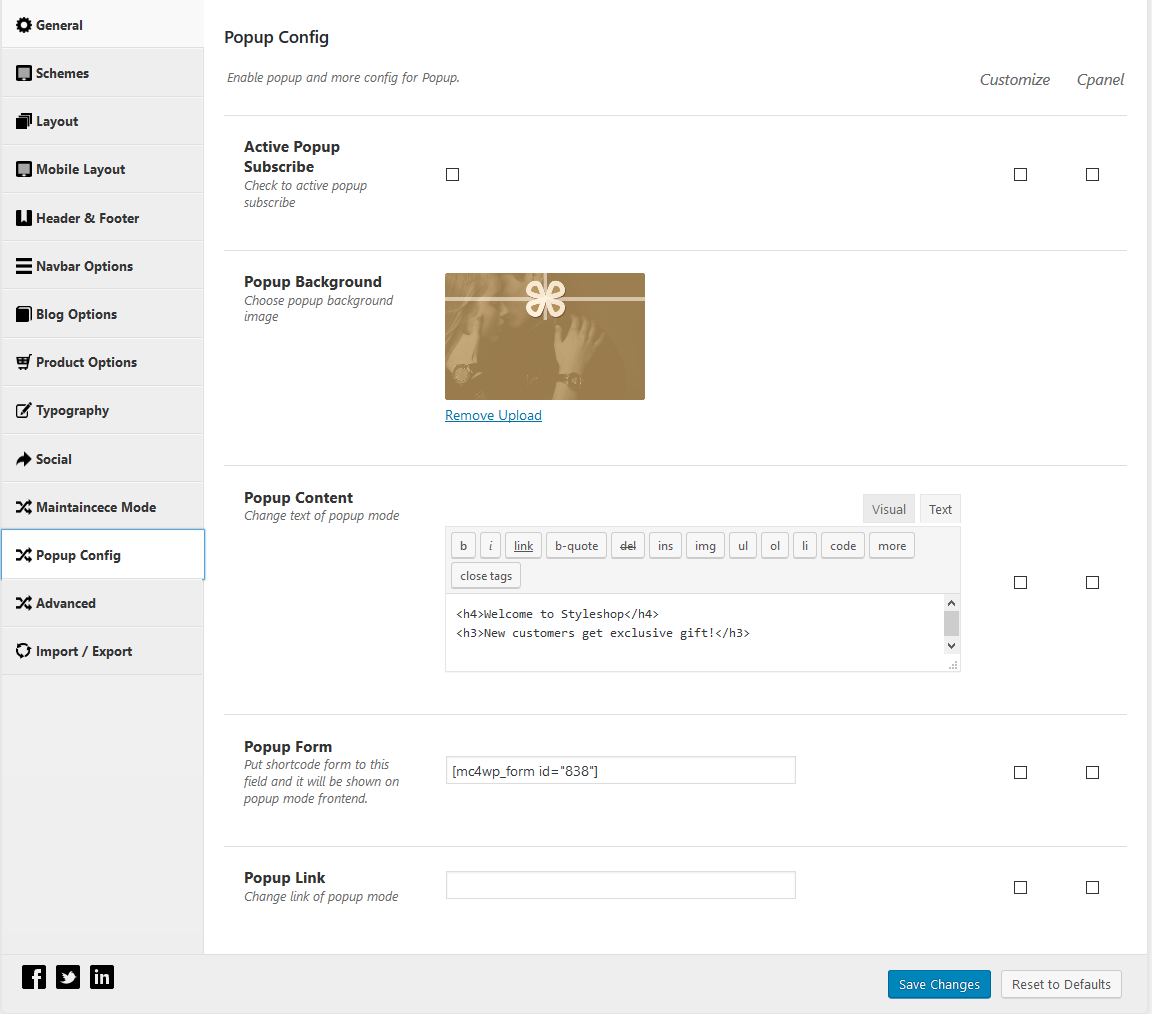Screen dimensions: 1152x1014
Task: Click the img quicktag button
Action: (705, 546)
